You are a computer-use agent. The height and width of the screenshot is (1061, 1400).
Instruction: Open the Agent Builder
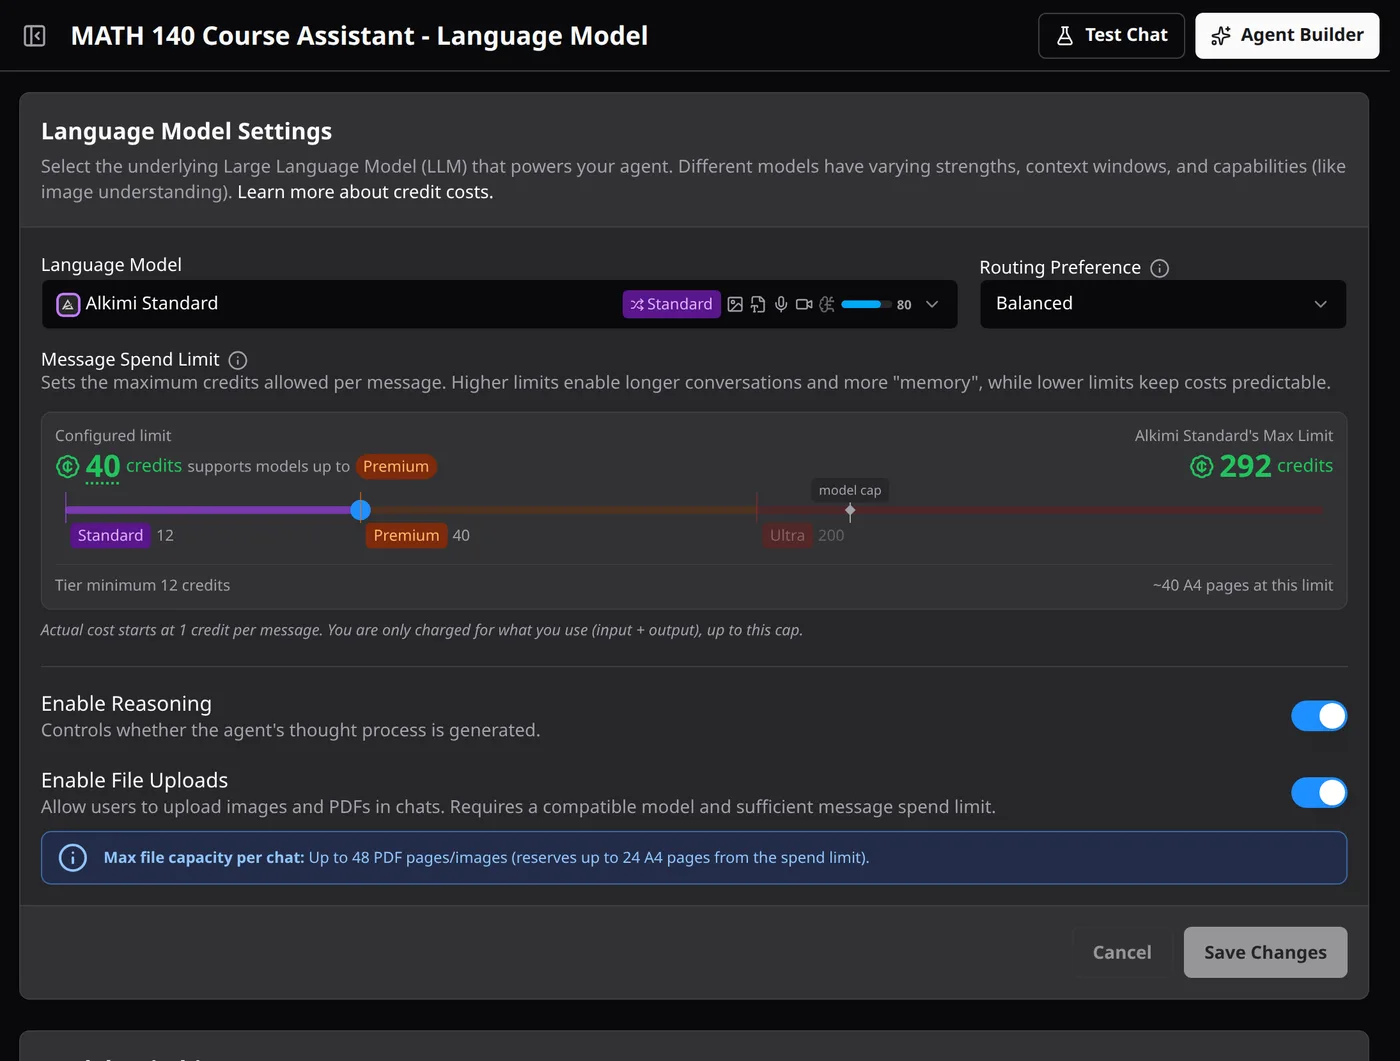click(1287, 36)
